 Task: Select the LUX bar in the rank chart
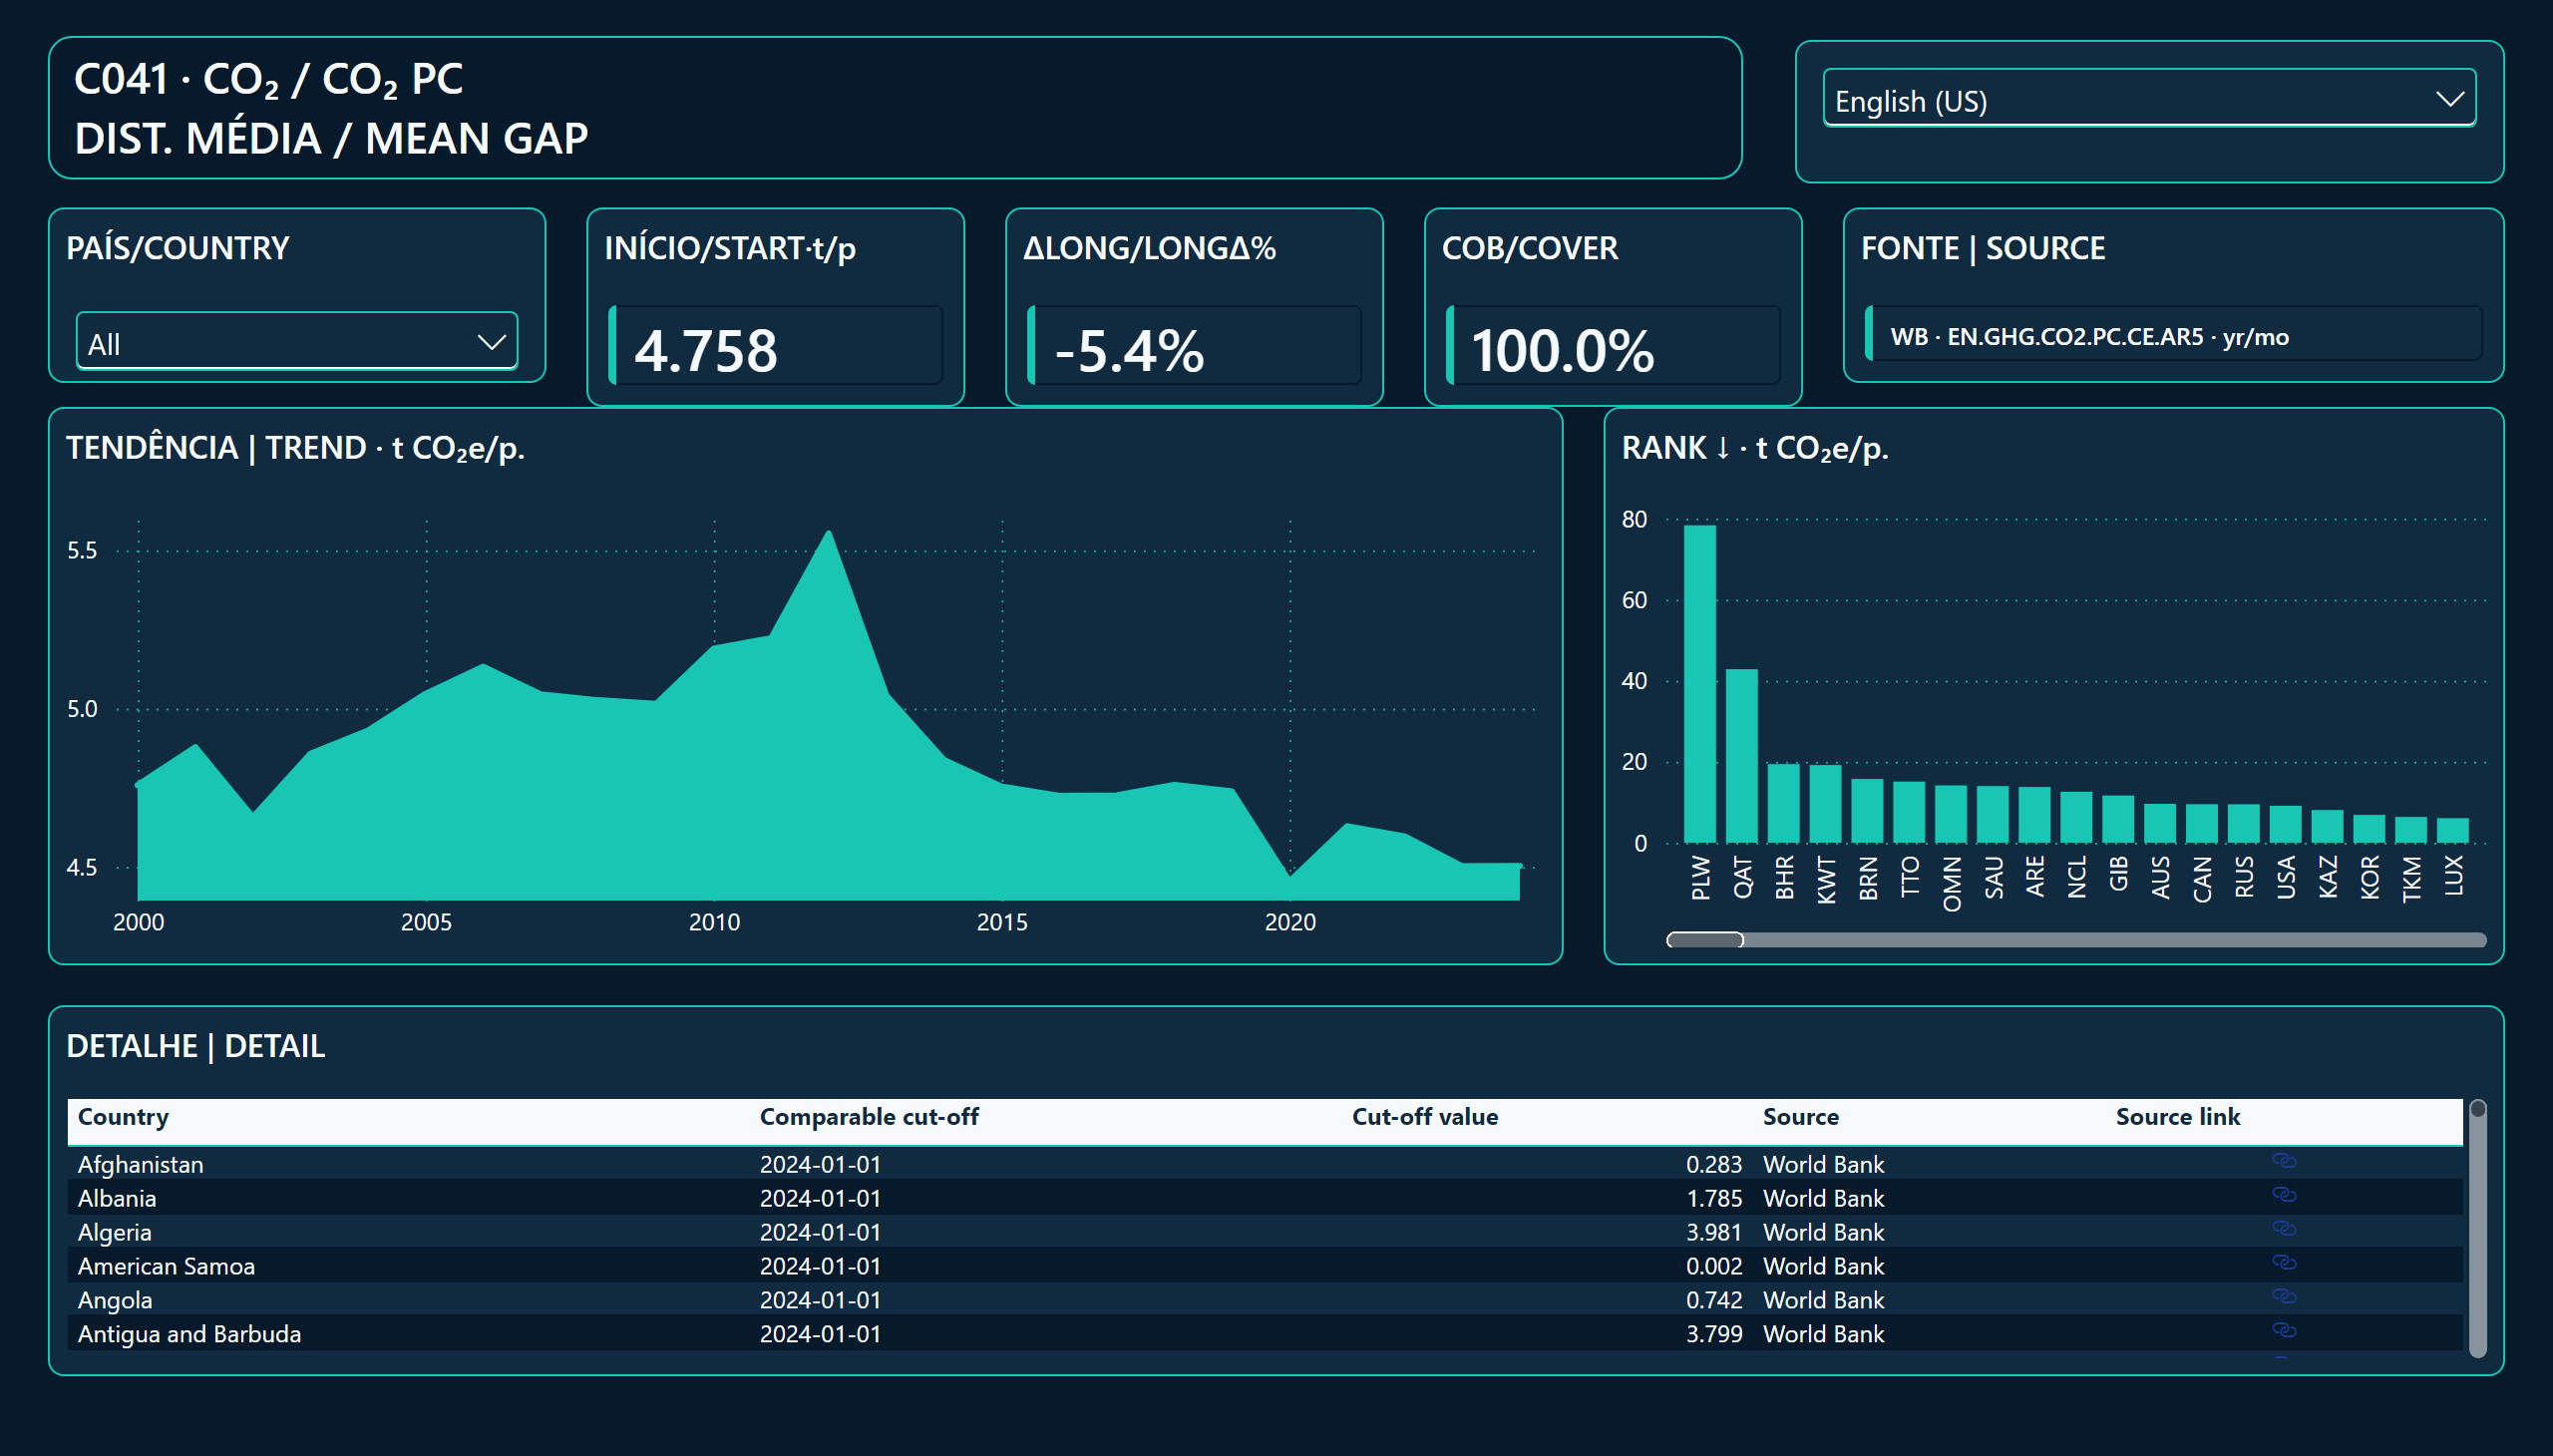(2453, 831)
